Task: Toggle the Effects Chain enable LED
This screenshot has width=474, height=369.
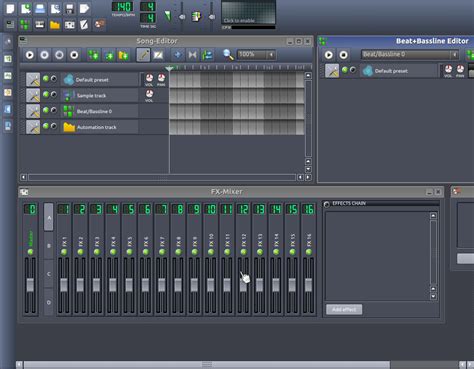Action: pyautogui.click(x=327, y=204)
